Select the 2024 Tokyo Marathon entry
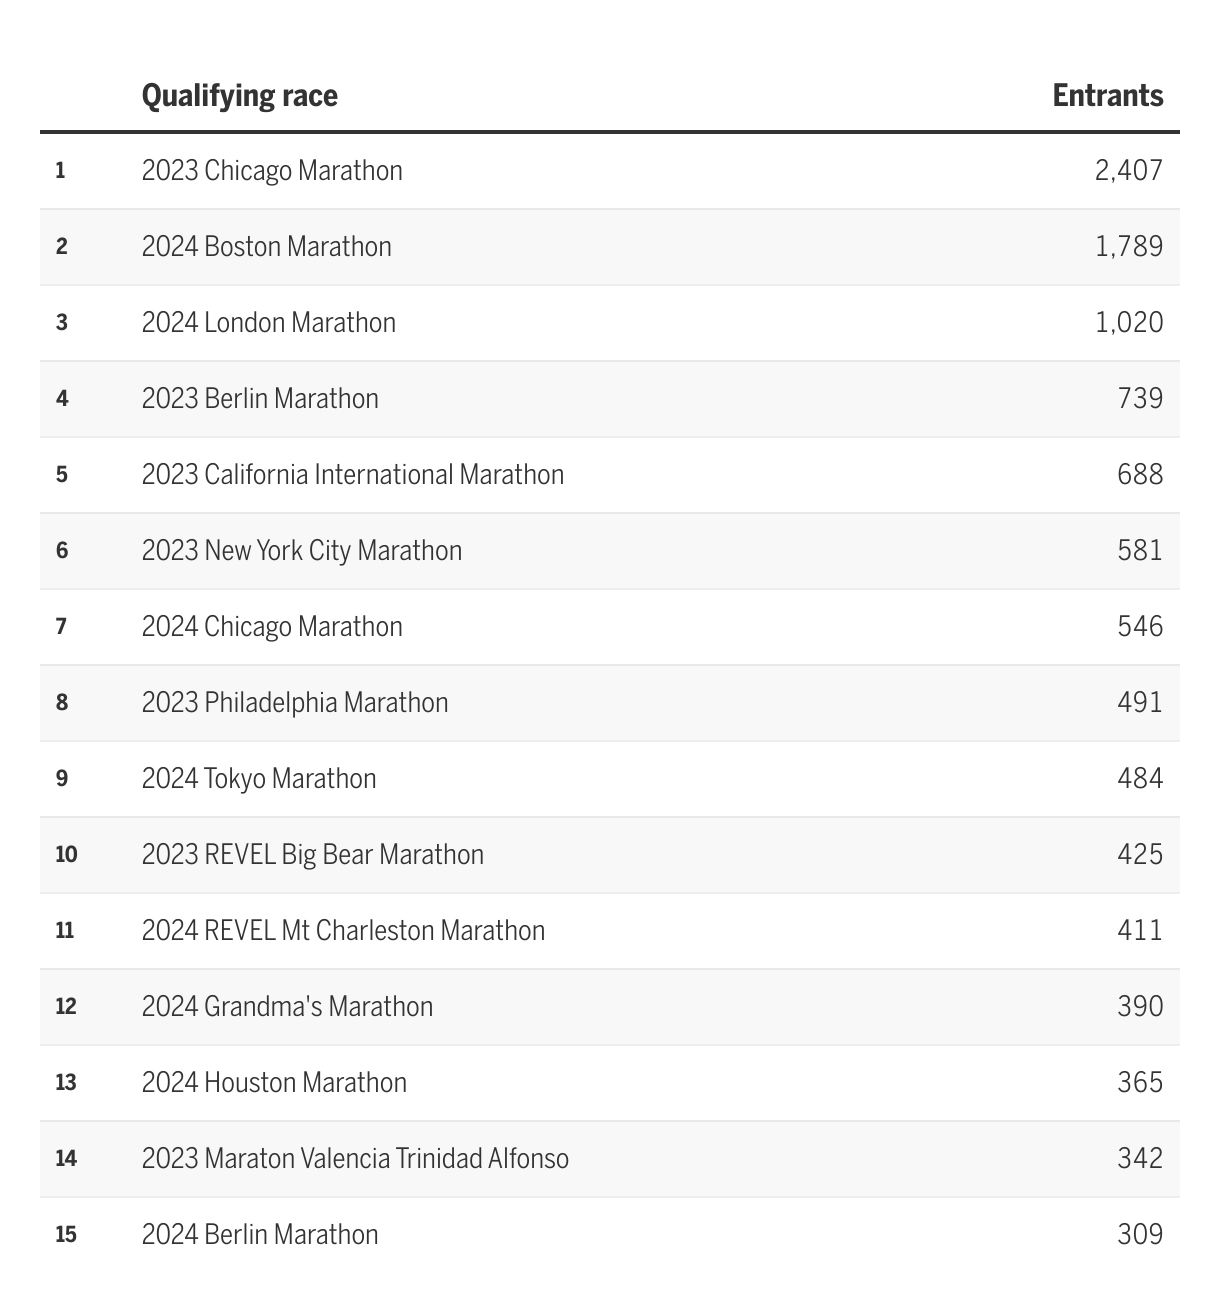 (259, 779)
